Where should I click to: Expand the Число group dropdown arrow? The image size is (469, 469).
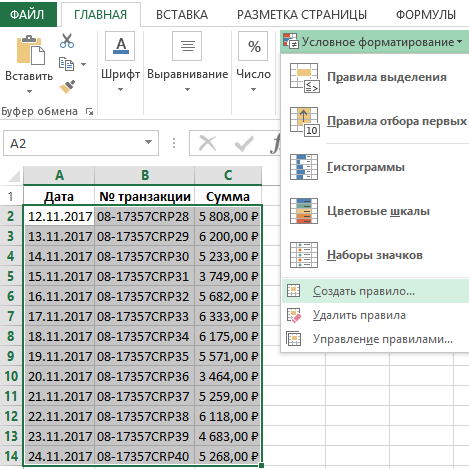[253, 89]
